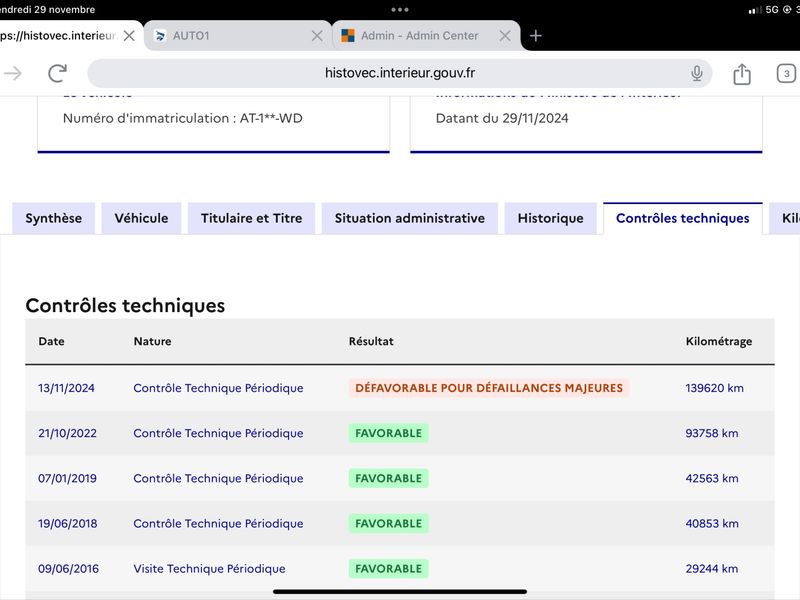This screenshot has width=800, height=600.
Task: Reload the page with the refresh icon
Action: [x=58, y=73]
